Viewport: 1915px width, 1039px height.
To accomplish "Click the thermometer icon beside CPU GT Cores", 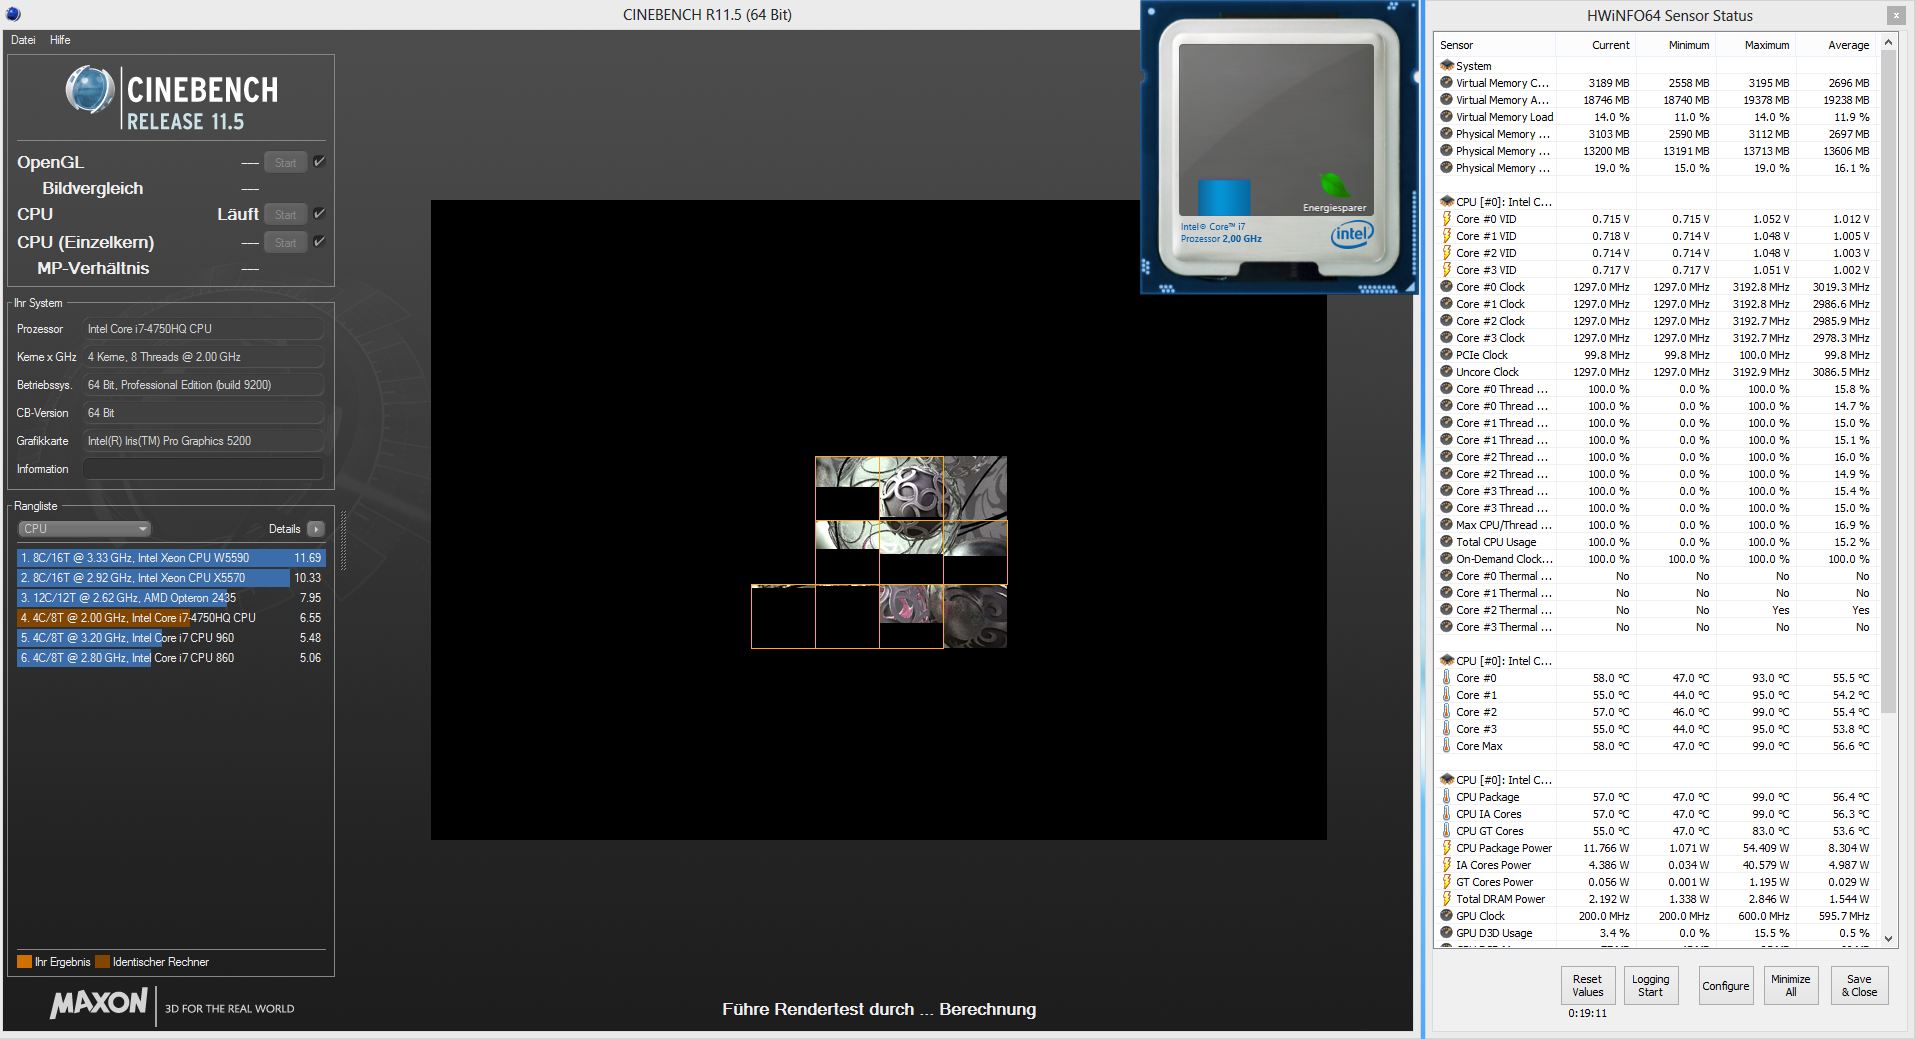I will [1446, 831].
